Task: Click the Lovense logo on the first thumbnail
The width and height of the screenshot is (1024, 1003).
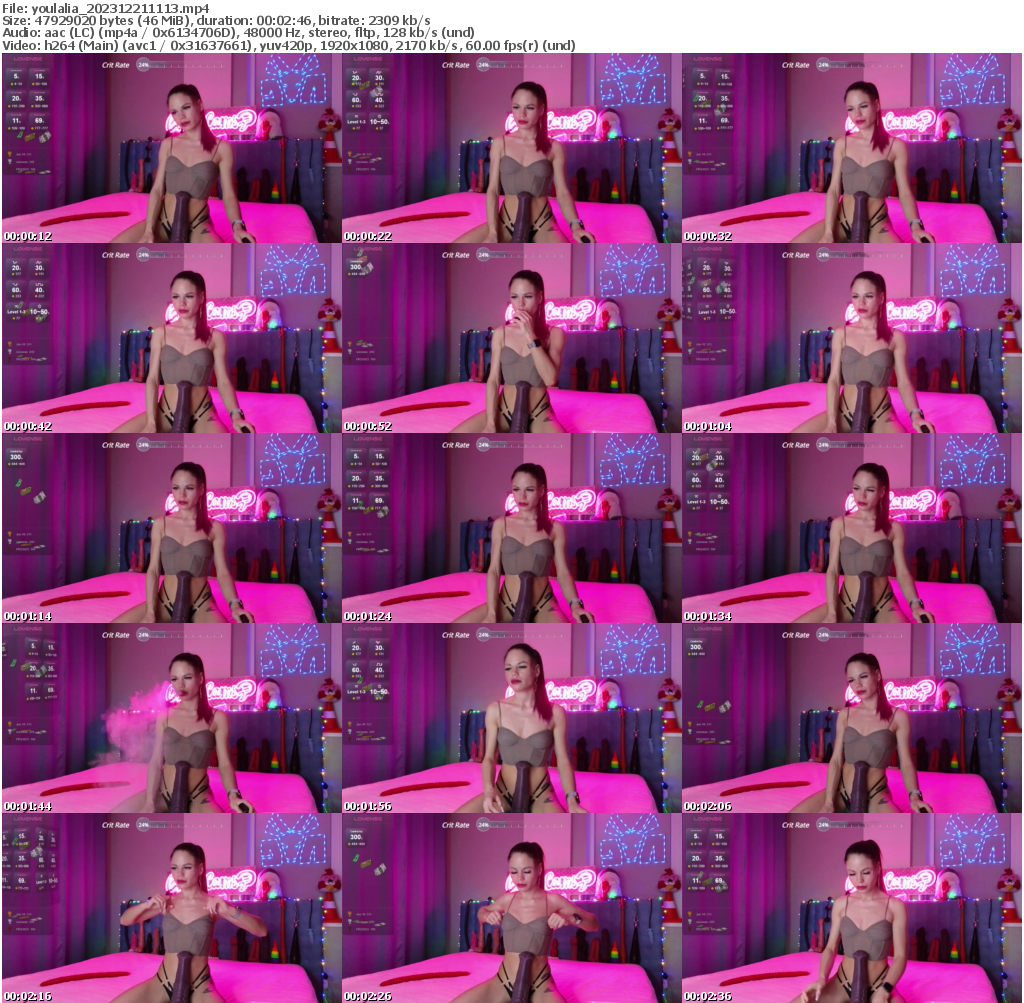Action: pos(28,59)
